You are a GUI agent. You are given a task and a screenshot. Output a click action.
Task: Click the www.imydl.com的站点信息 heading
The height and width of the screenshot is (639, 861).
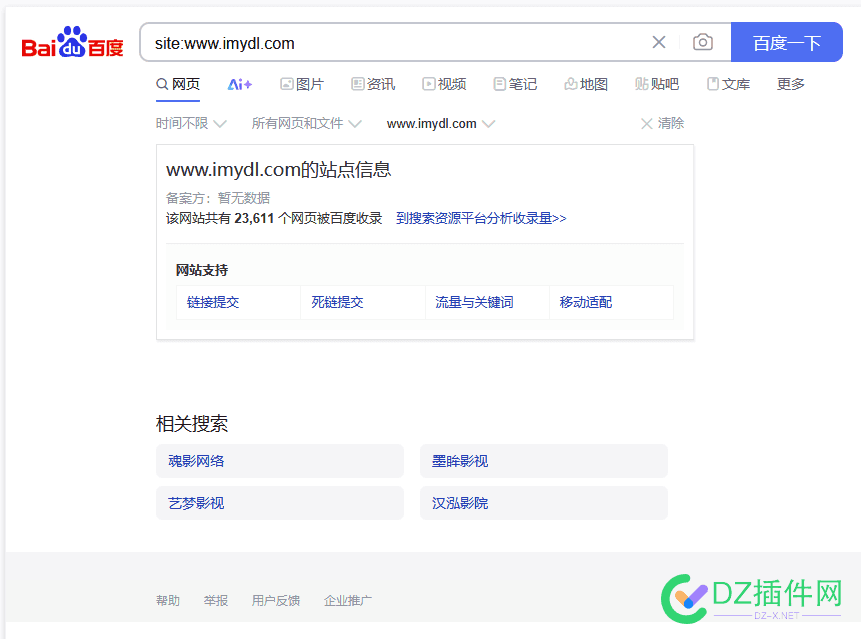click(278, 170)
